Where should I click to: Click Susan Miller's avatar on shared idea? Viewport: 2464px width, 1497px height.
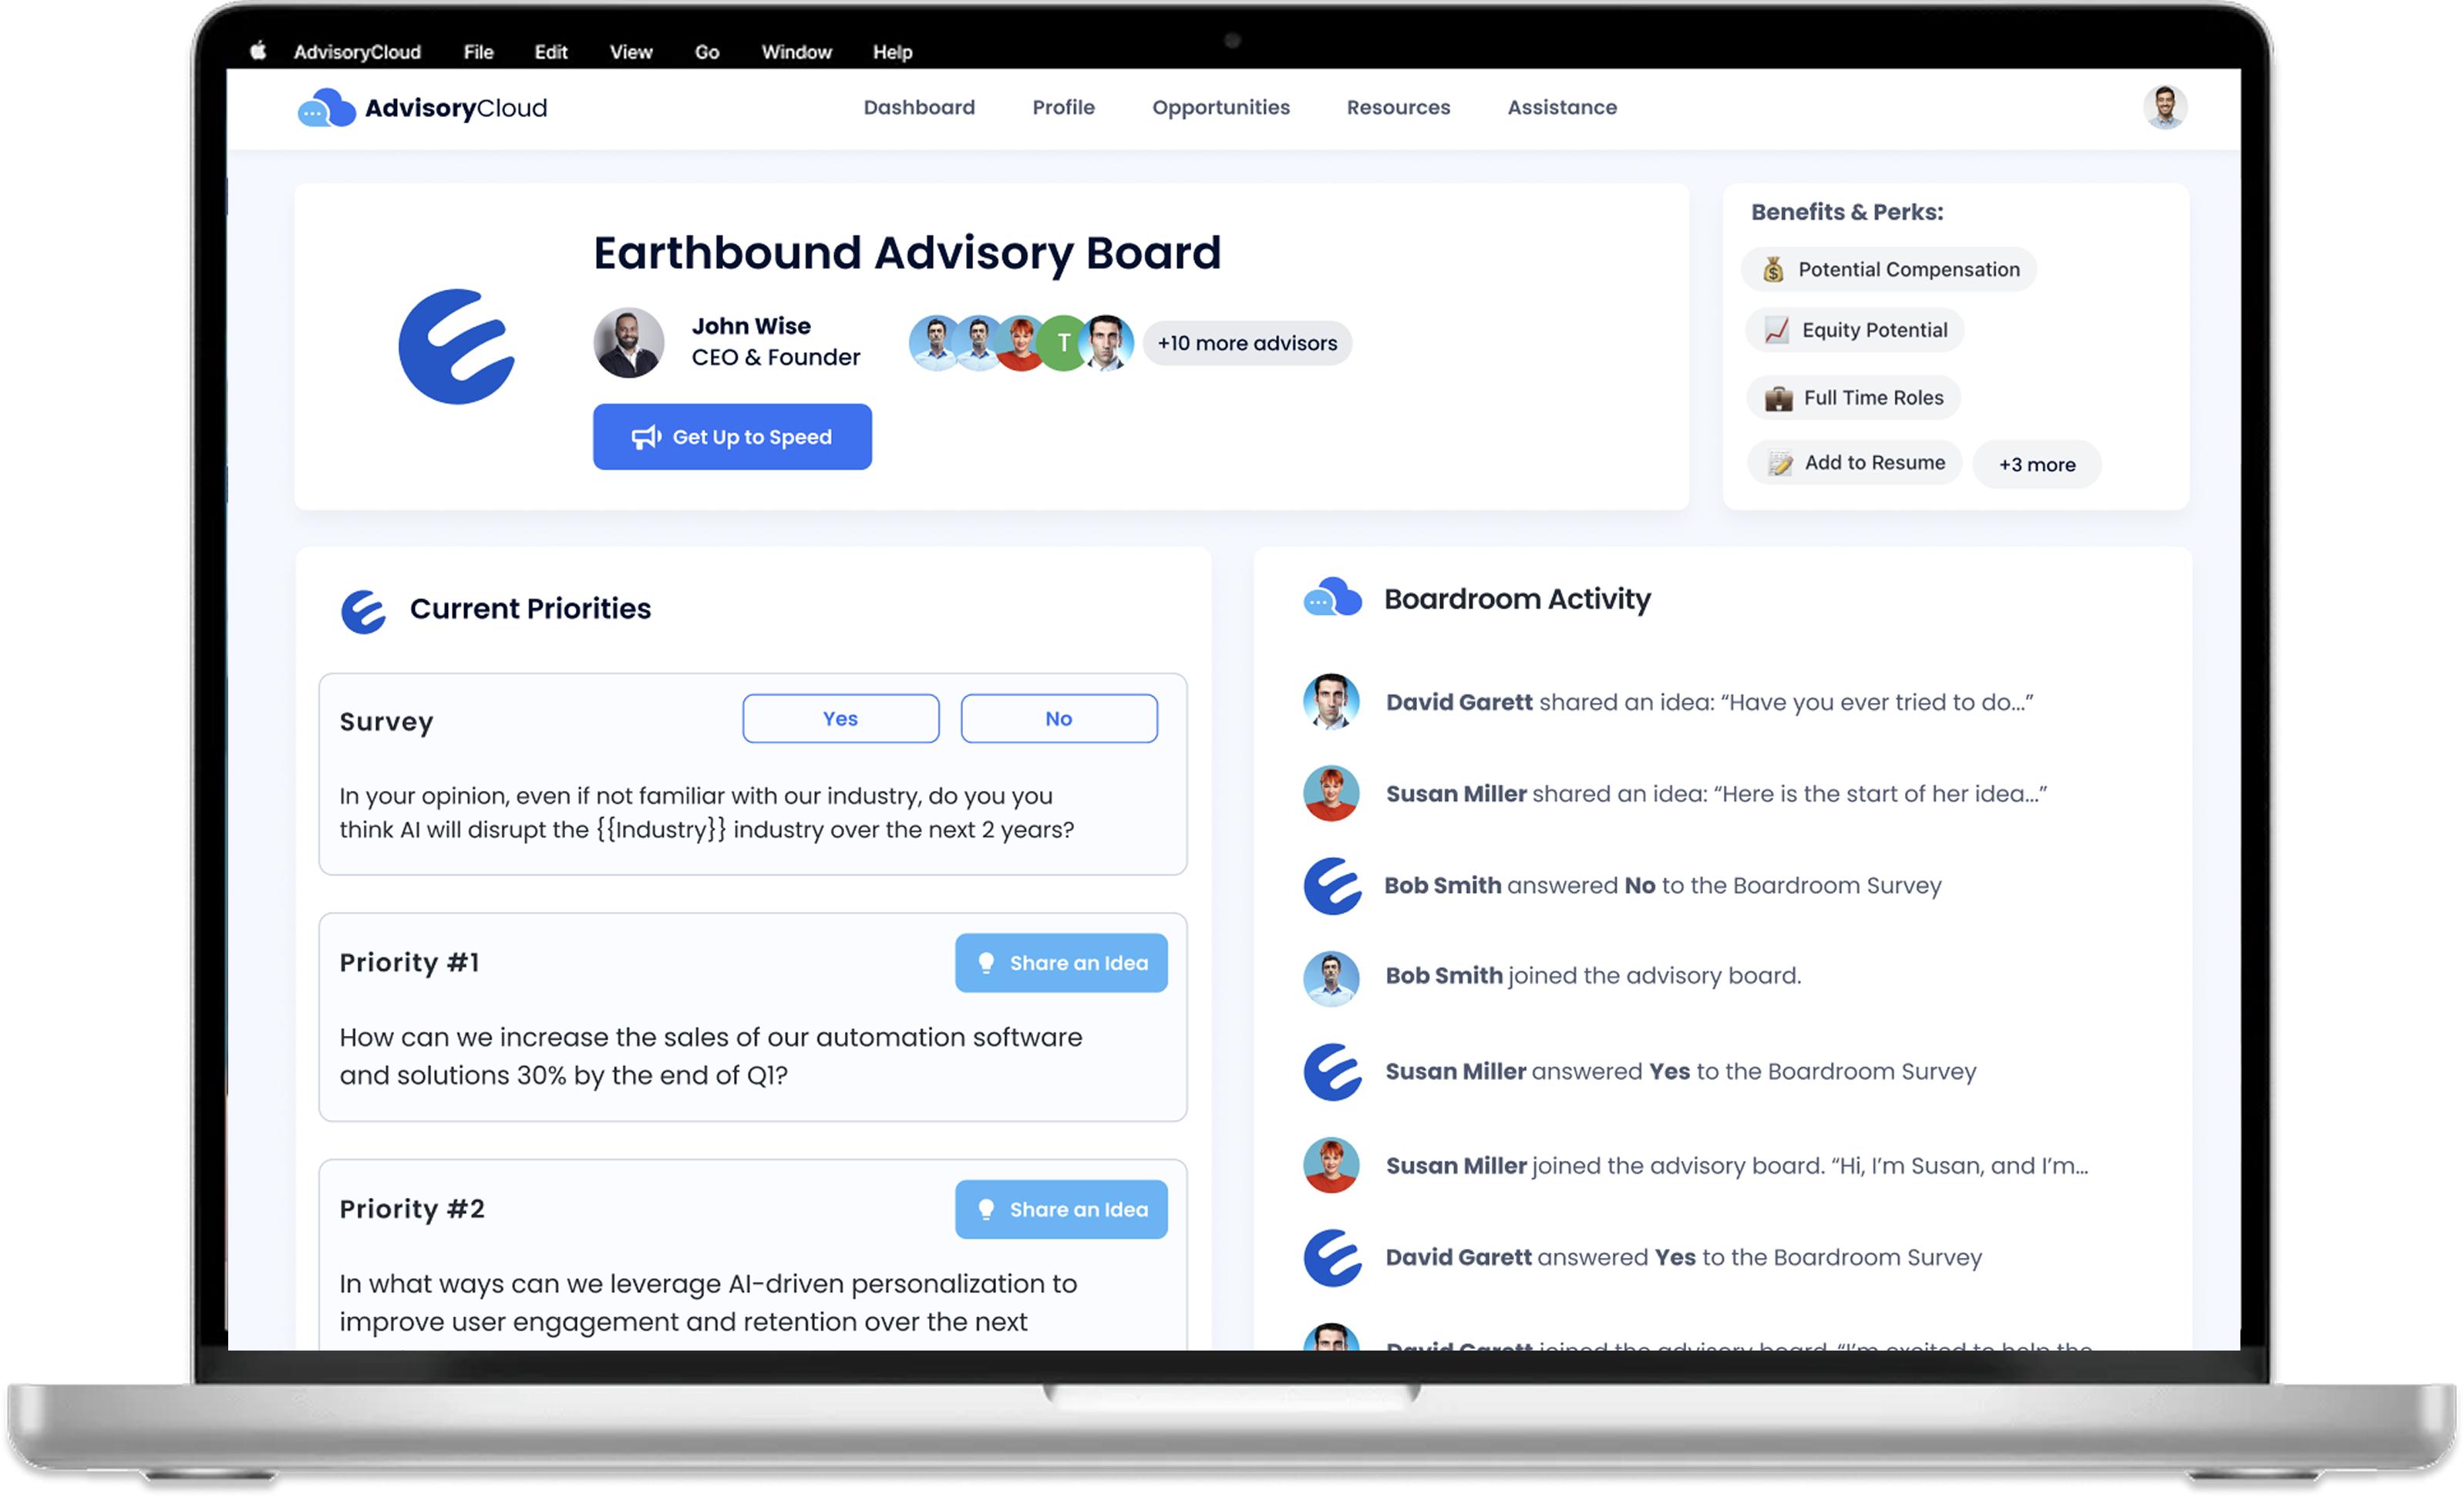pos(1331,793)
